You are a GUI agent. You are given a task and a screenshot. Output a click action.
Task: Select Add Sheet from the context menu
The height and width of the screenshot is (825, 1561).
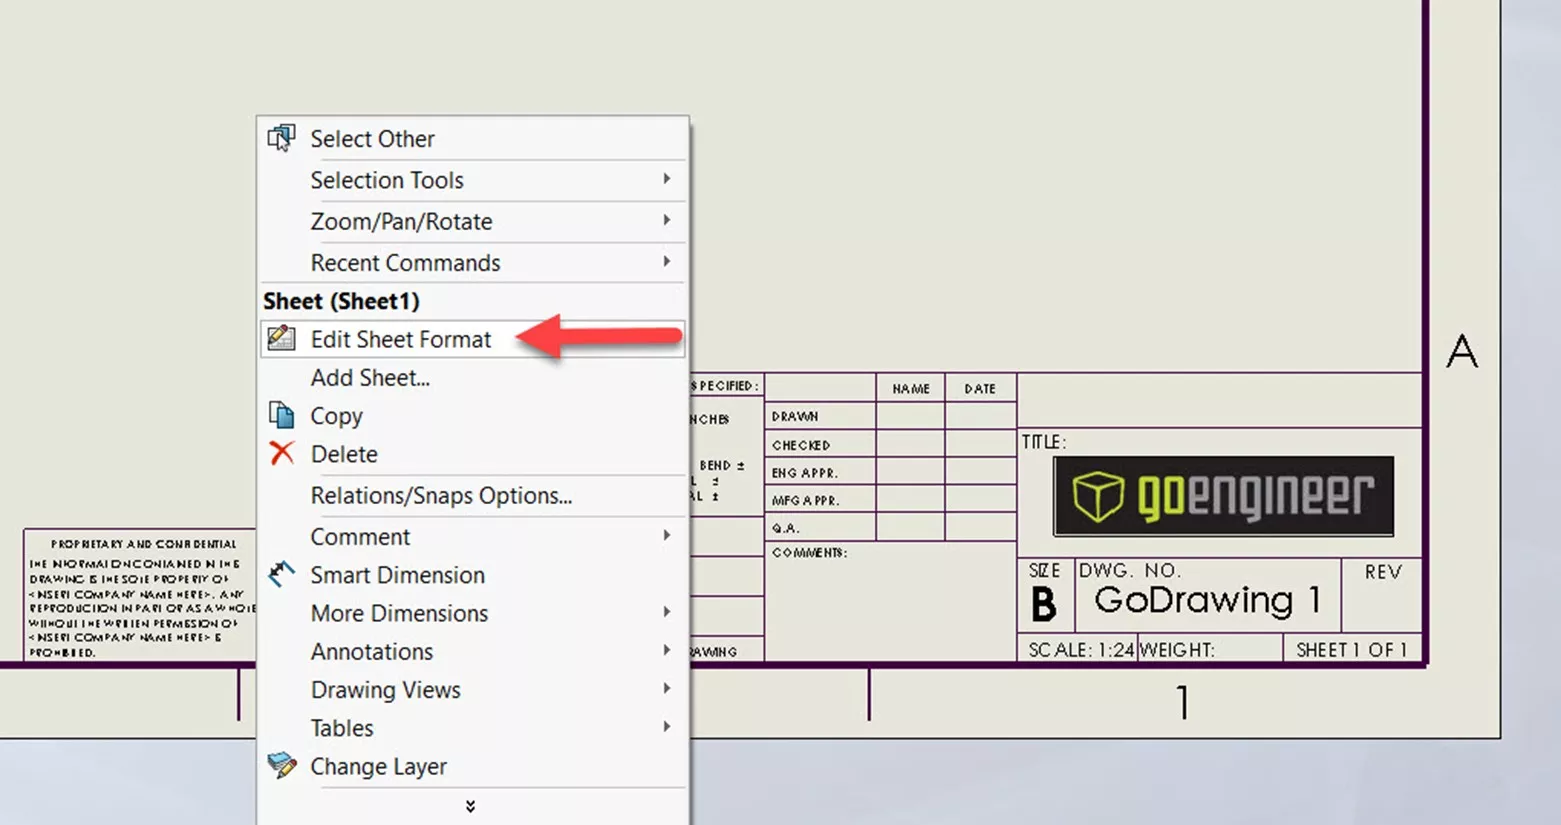pyautogui.click(x=371, y=377)
